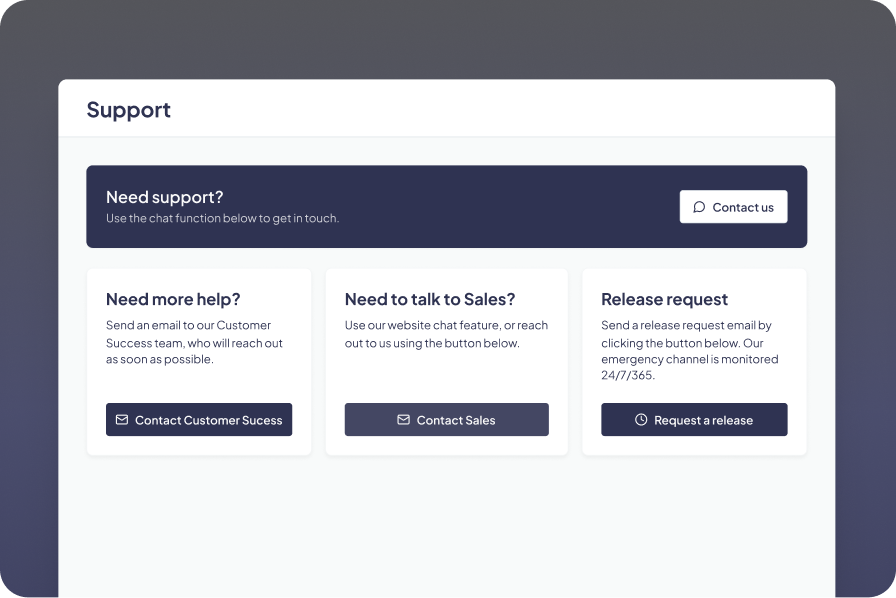Click the envelope icon on Contact Customer Success

[x=122, y=420]
